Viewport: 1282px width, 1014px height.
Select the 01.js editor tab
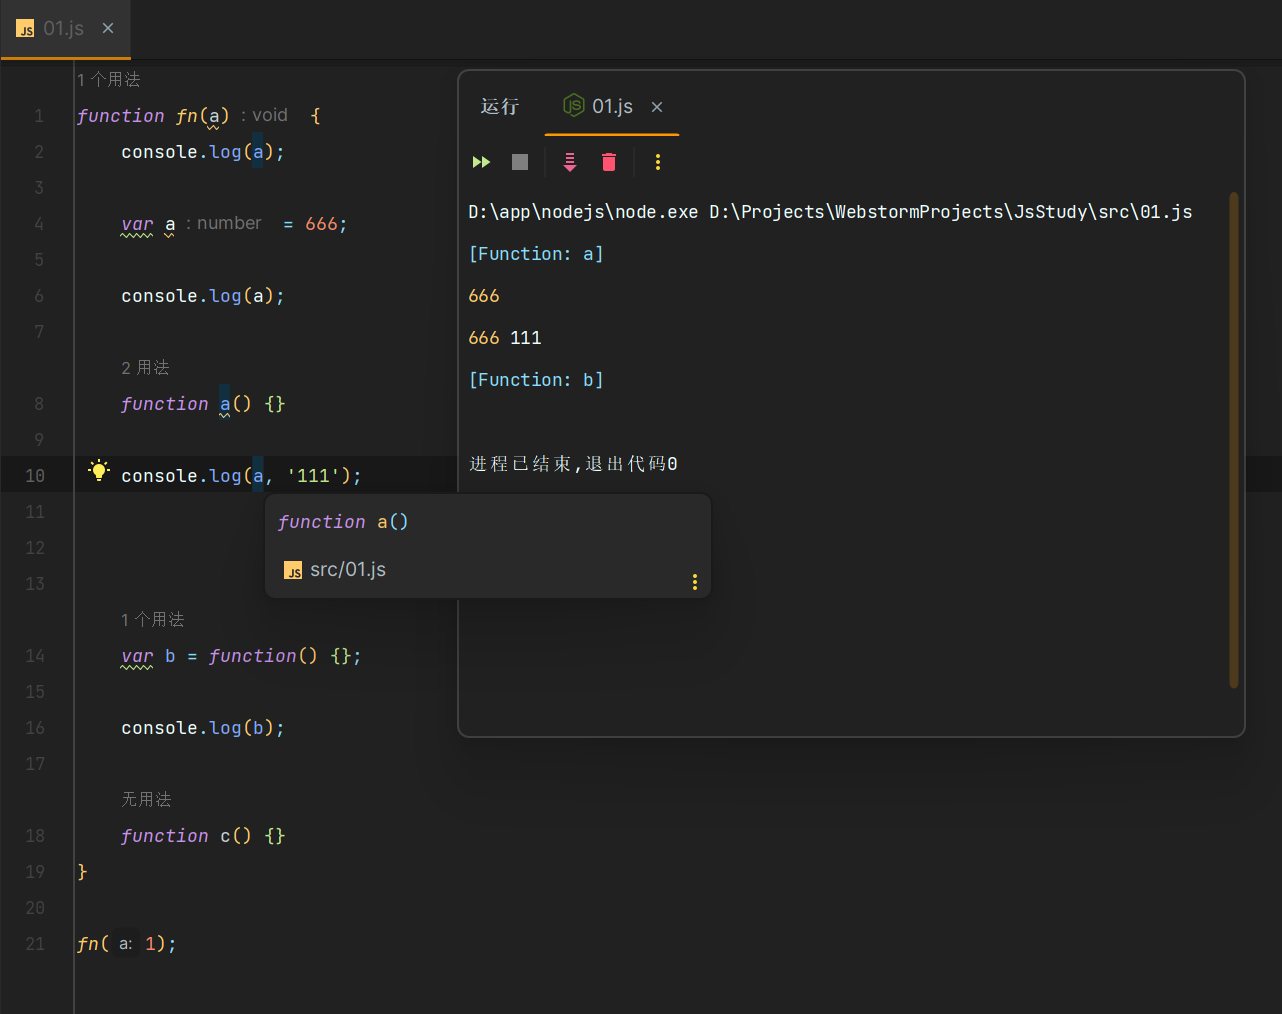pos(62,28)
